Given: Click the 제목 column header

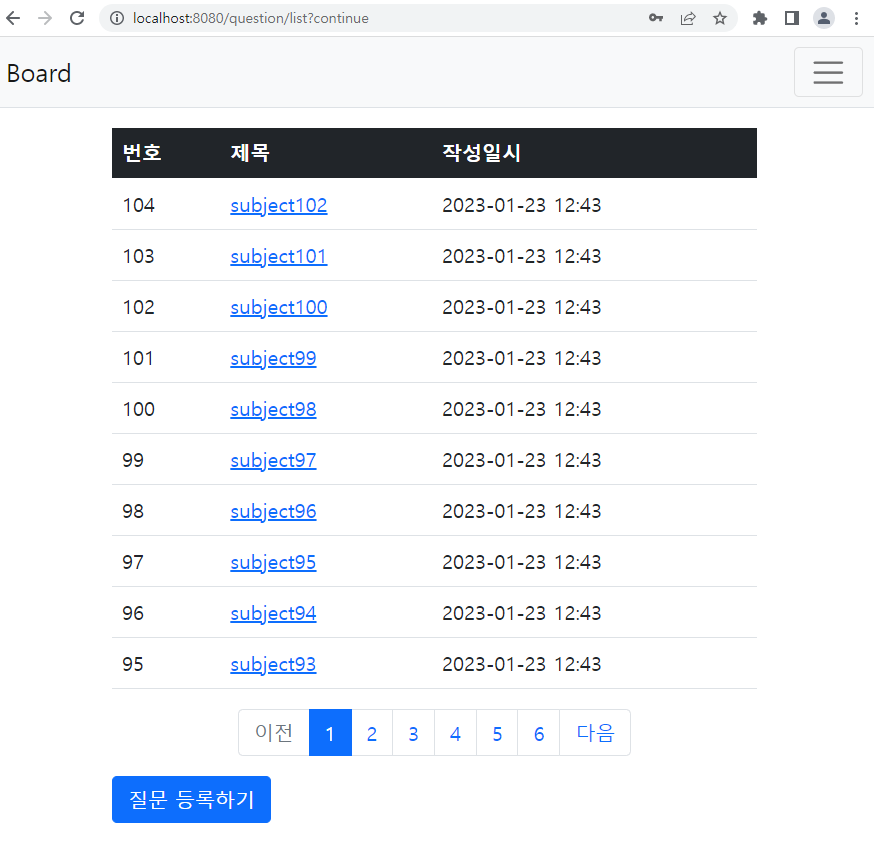Looking at the screenshot, I should click(x=250, y=153).
